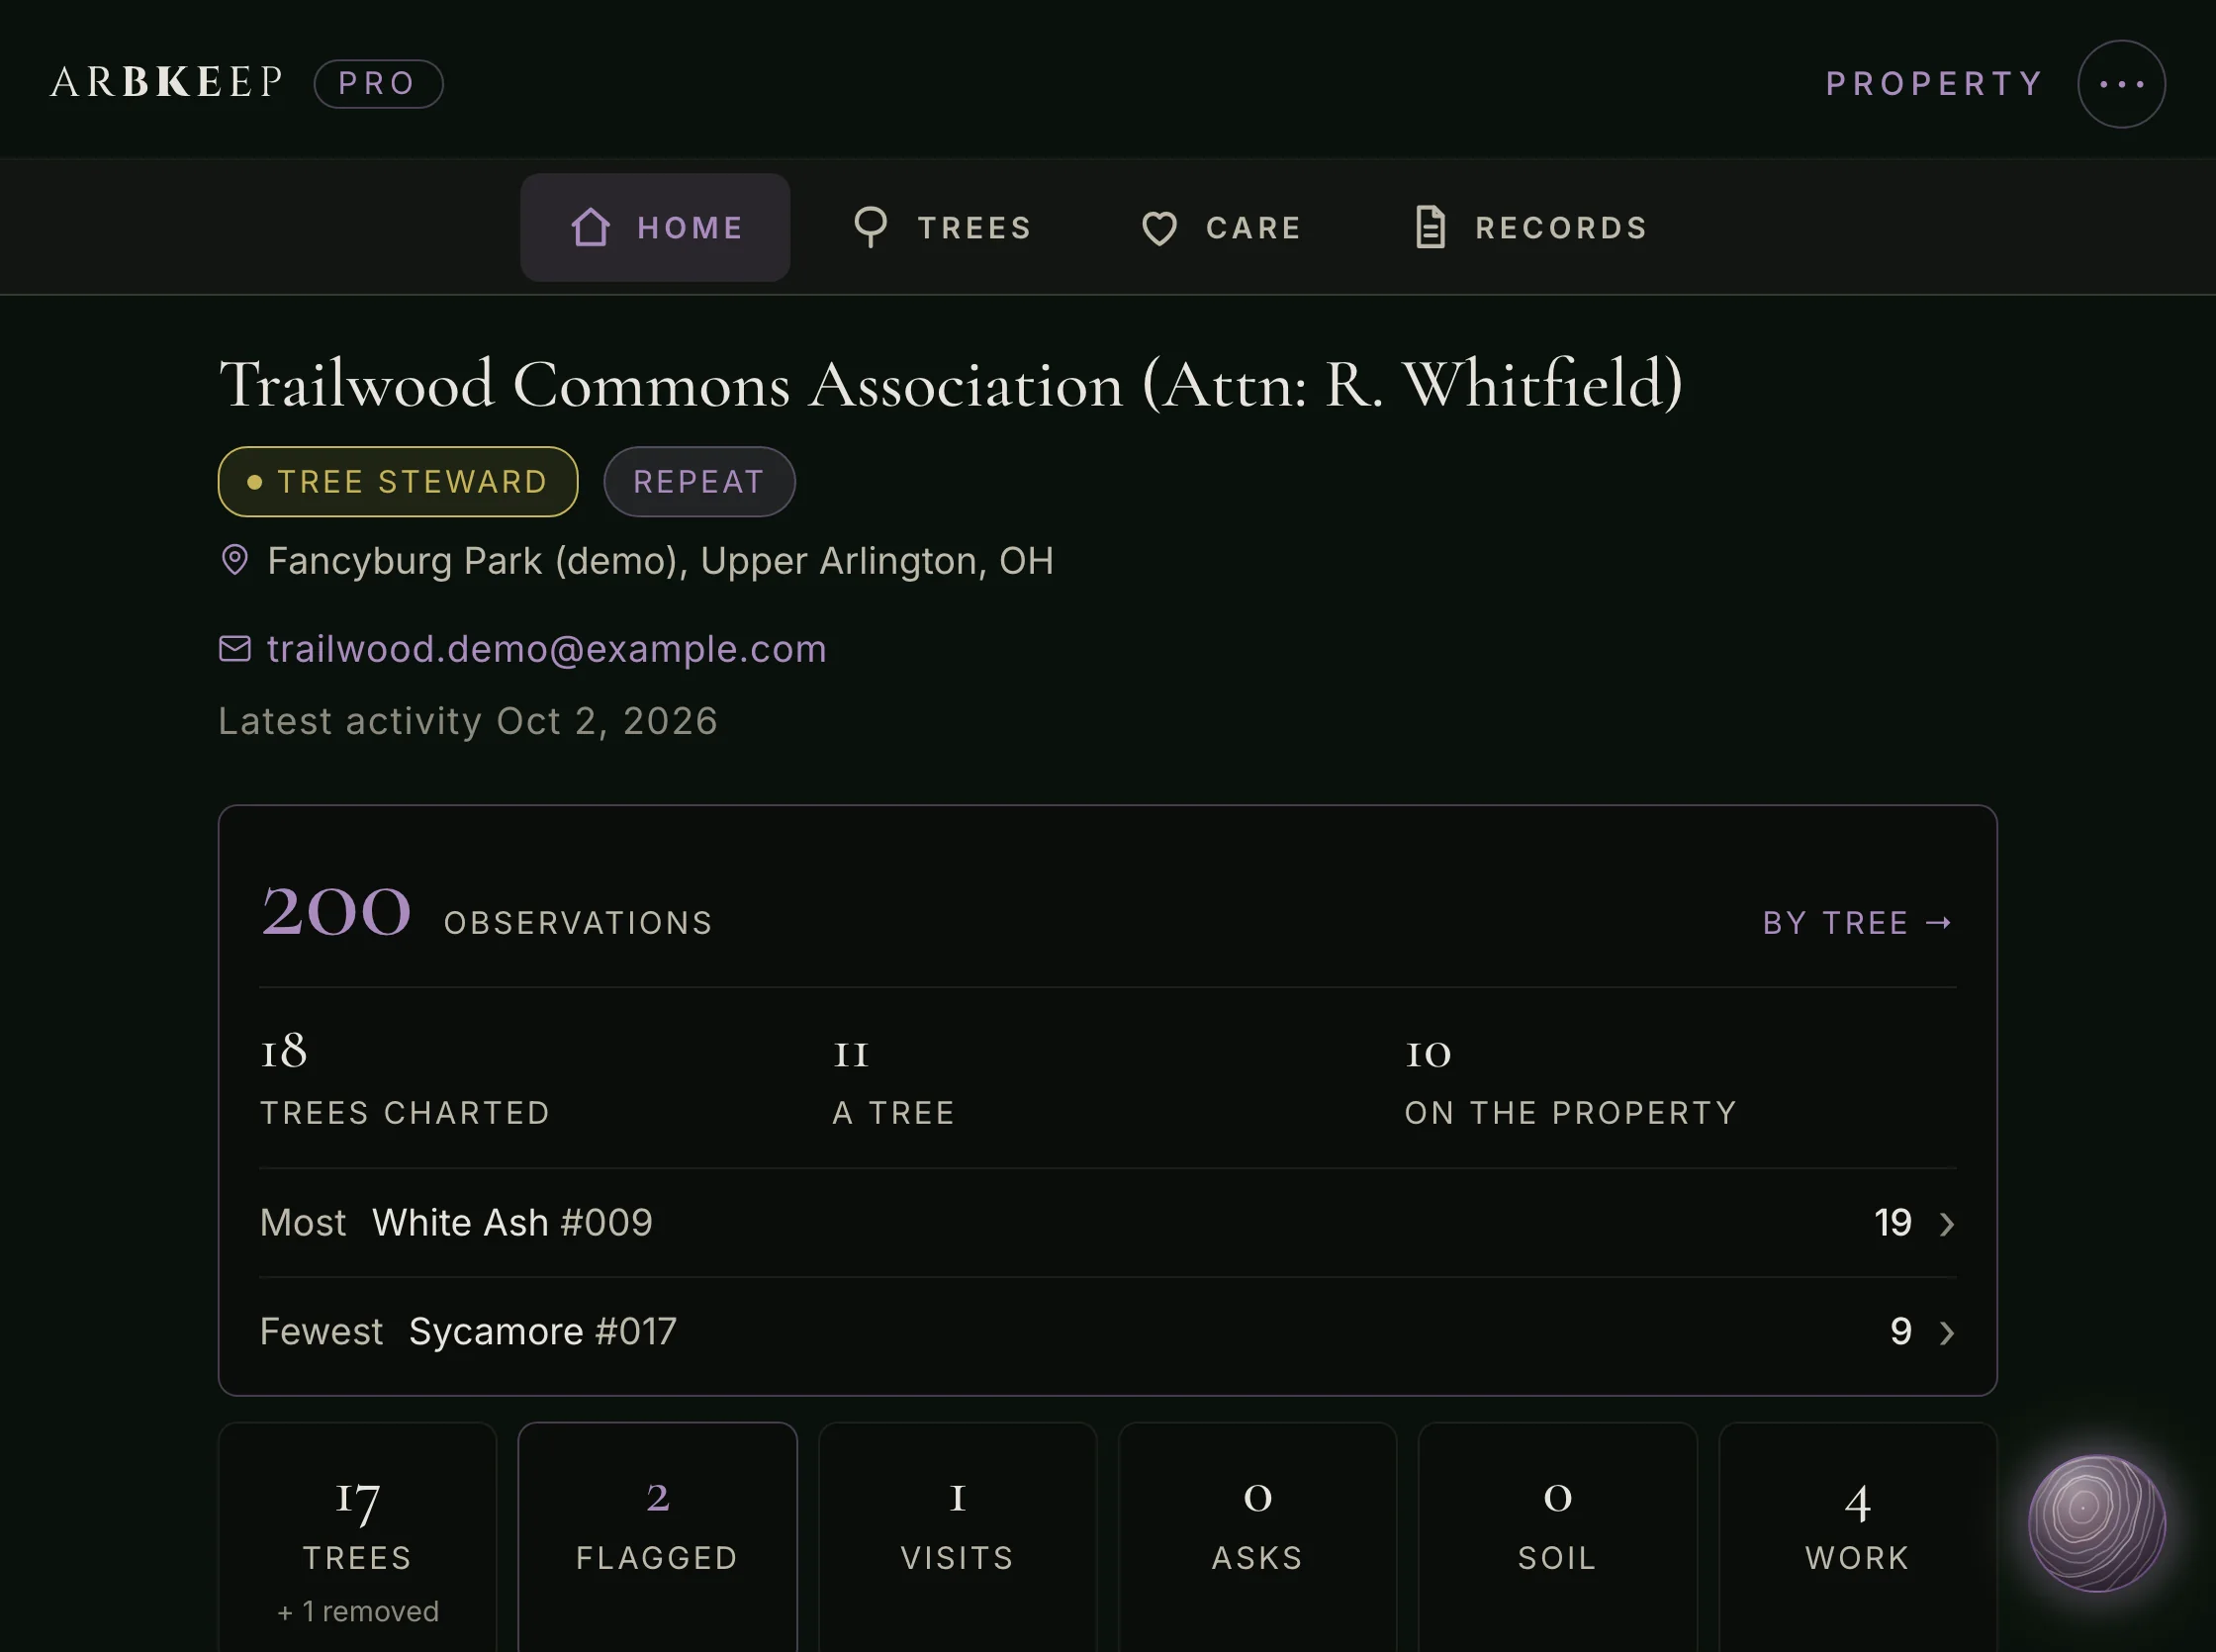Click the 18 TREES CHARTED stat

(405, 1081)
